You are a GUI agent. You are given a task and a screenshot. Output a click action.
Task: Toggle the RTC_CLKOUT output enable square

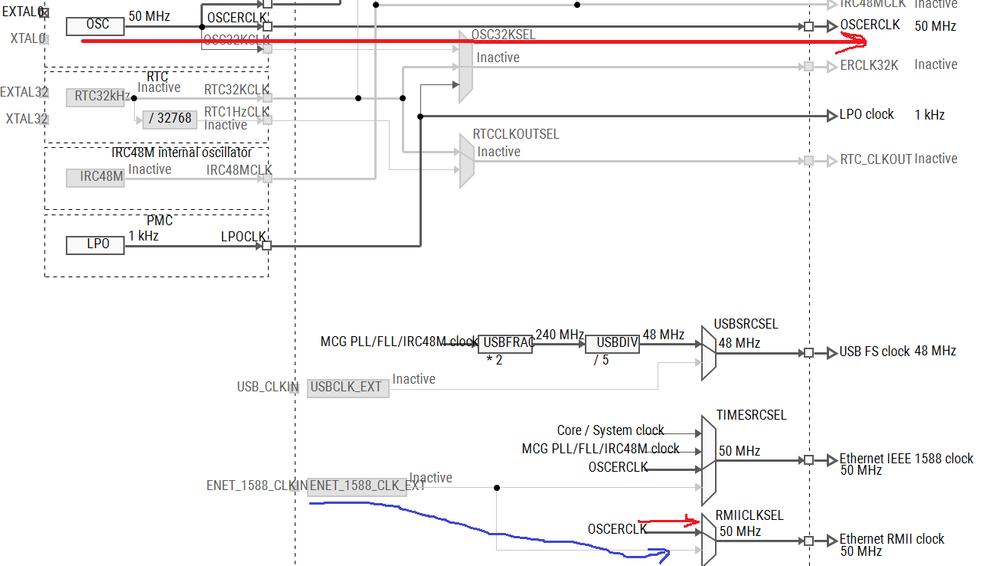[x=809, y=161]
